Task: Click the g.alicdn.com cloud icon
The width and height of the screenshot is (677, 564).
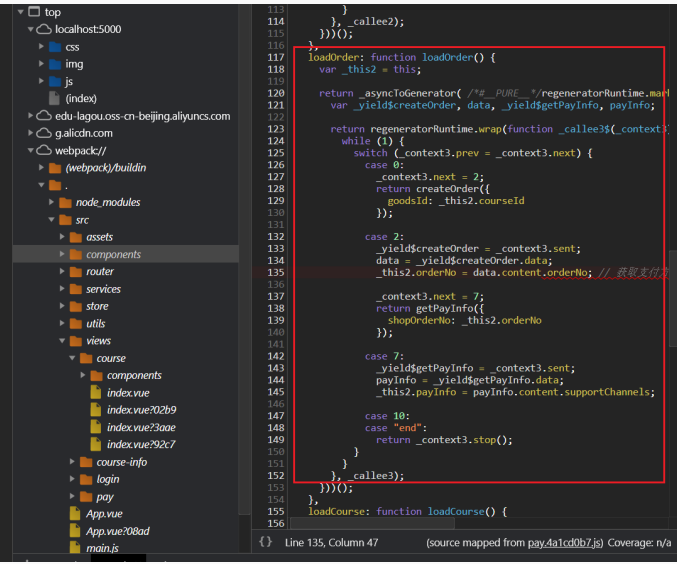Action: pos(44,133)
